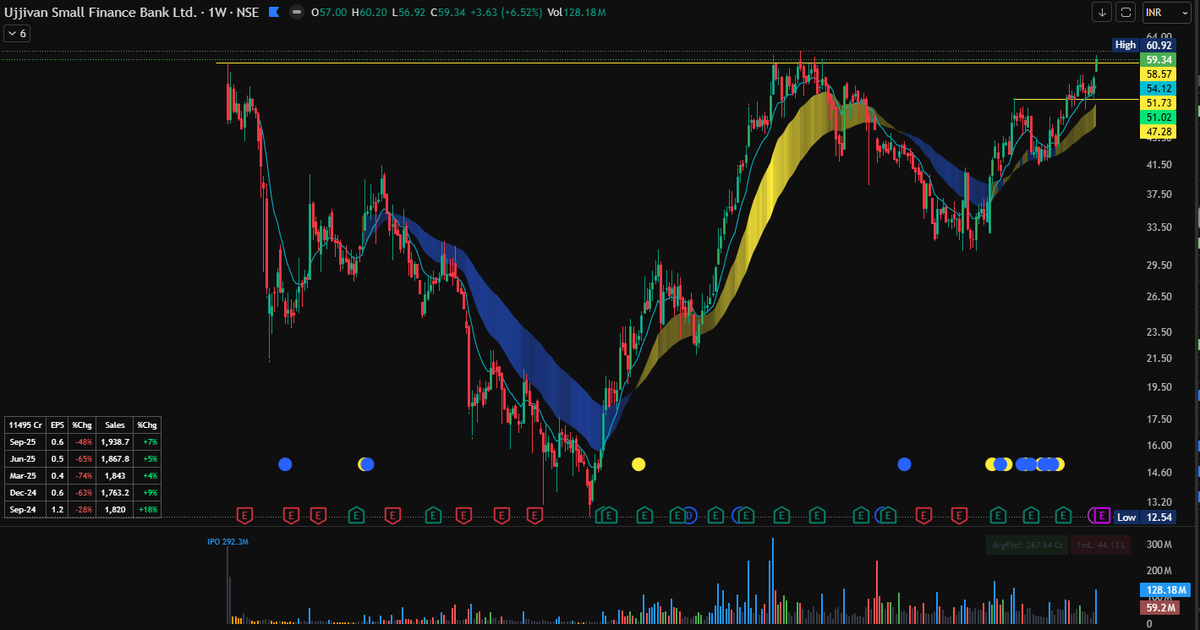Click the 11495 Cr market cap cell
Screen dimensions: 1200x630
coord(25,425)
